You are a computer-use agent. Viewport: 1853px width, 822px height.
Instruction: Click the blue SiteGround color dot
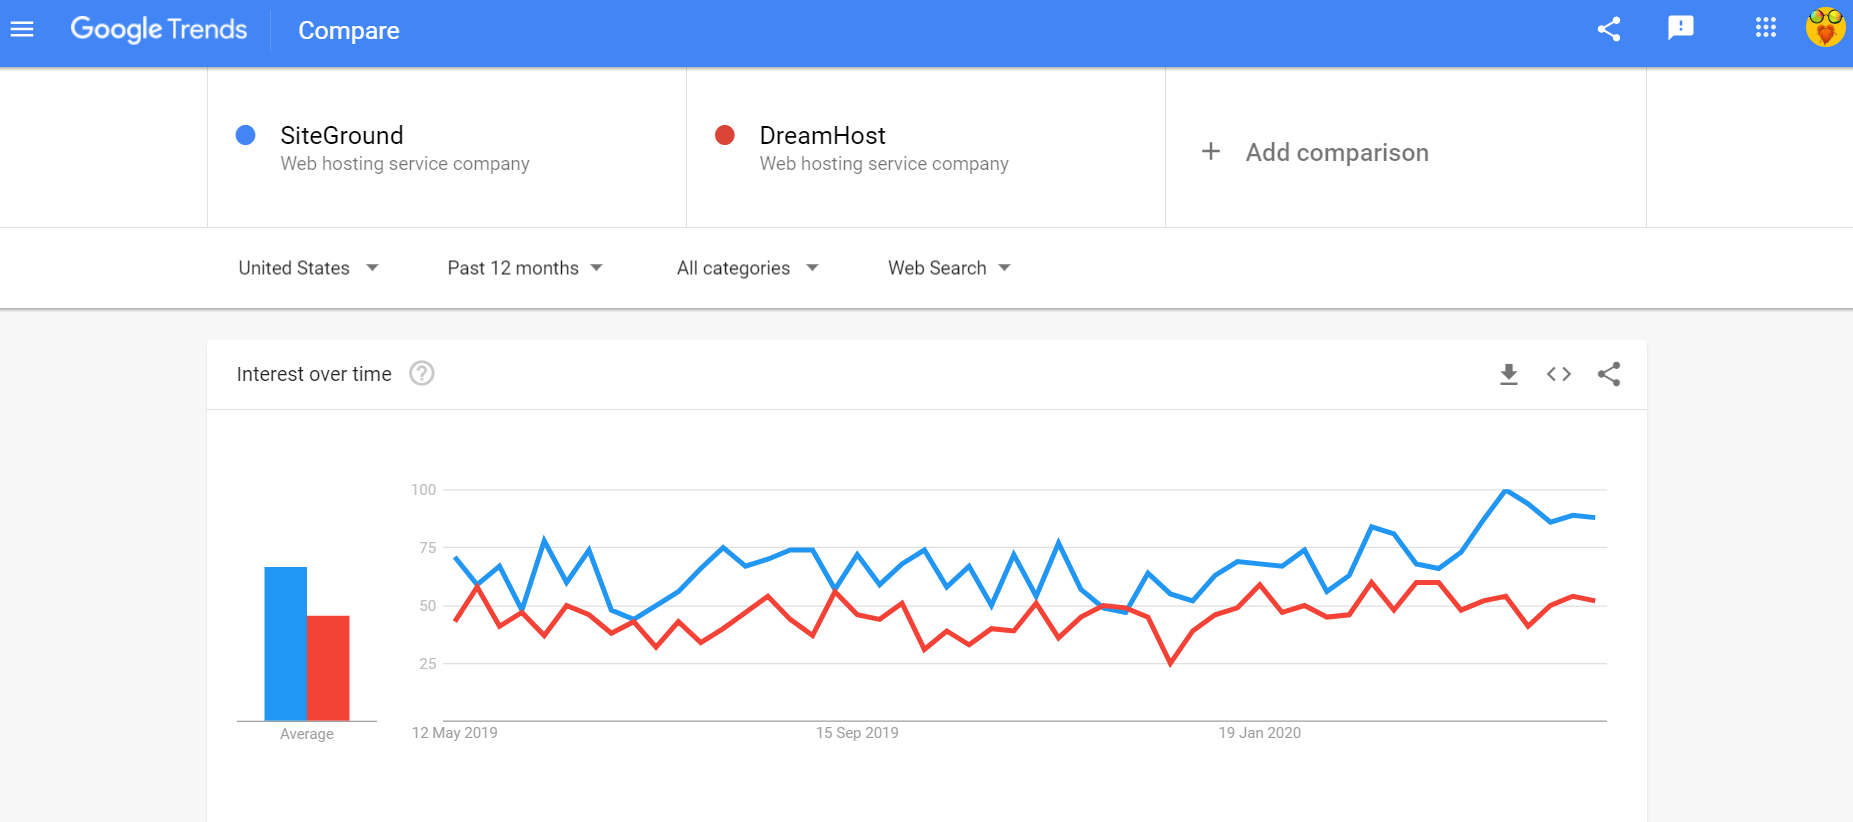[245, 135]
